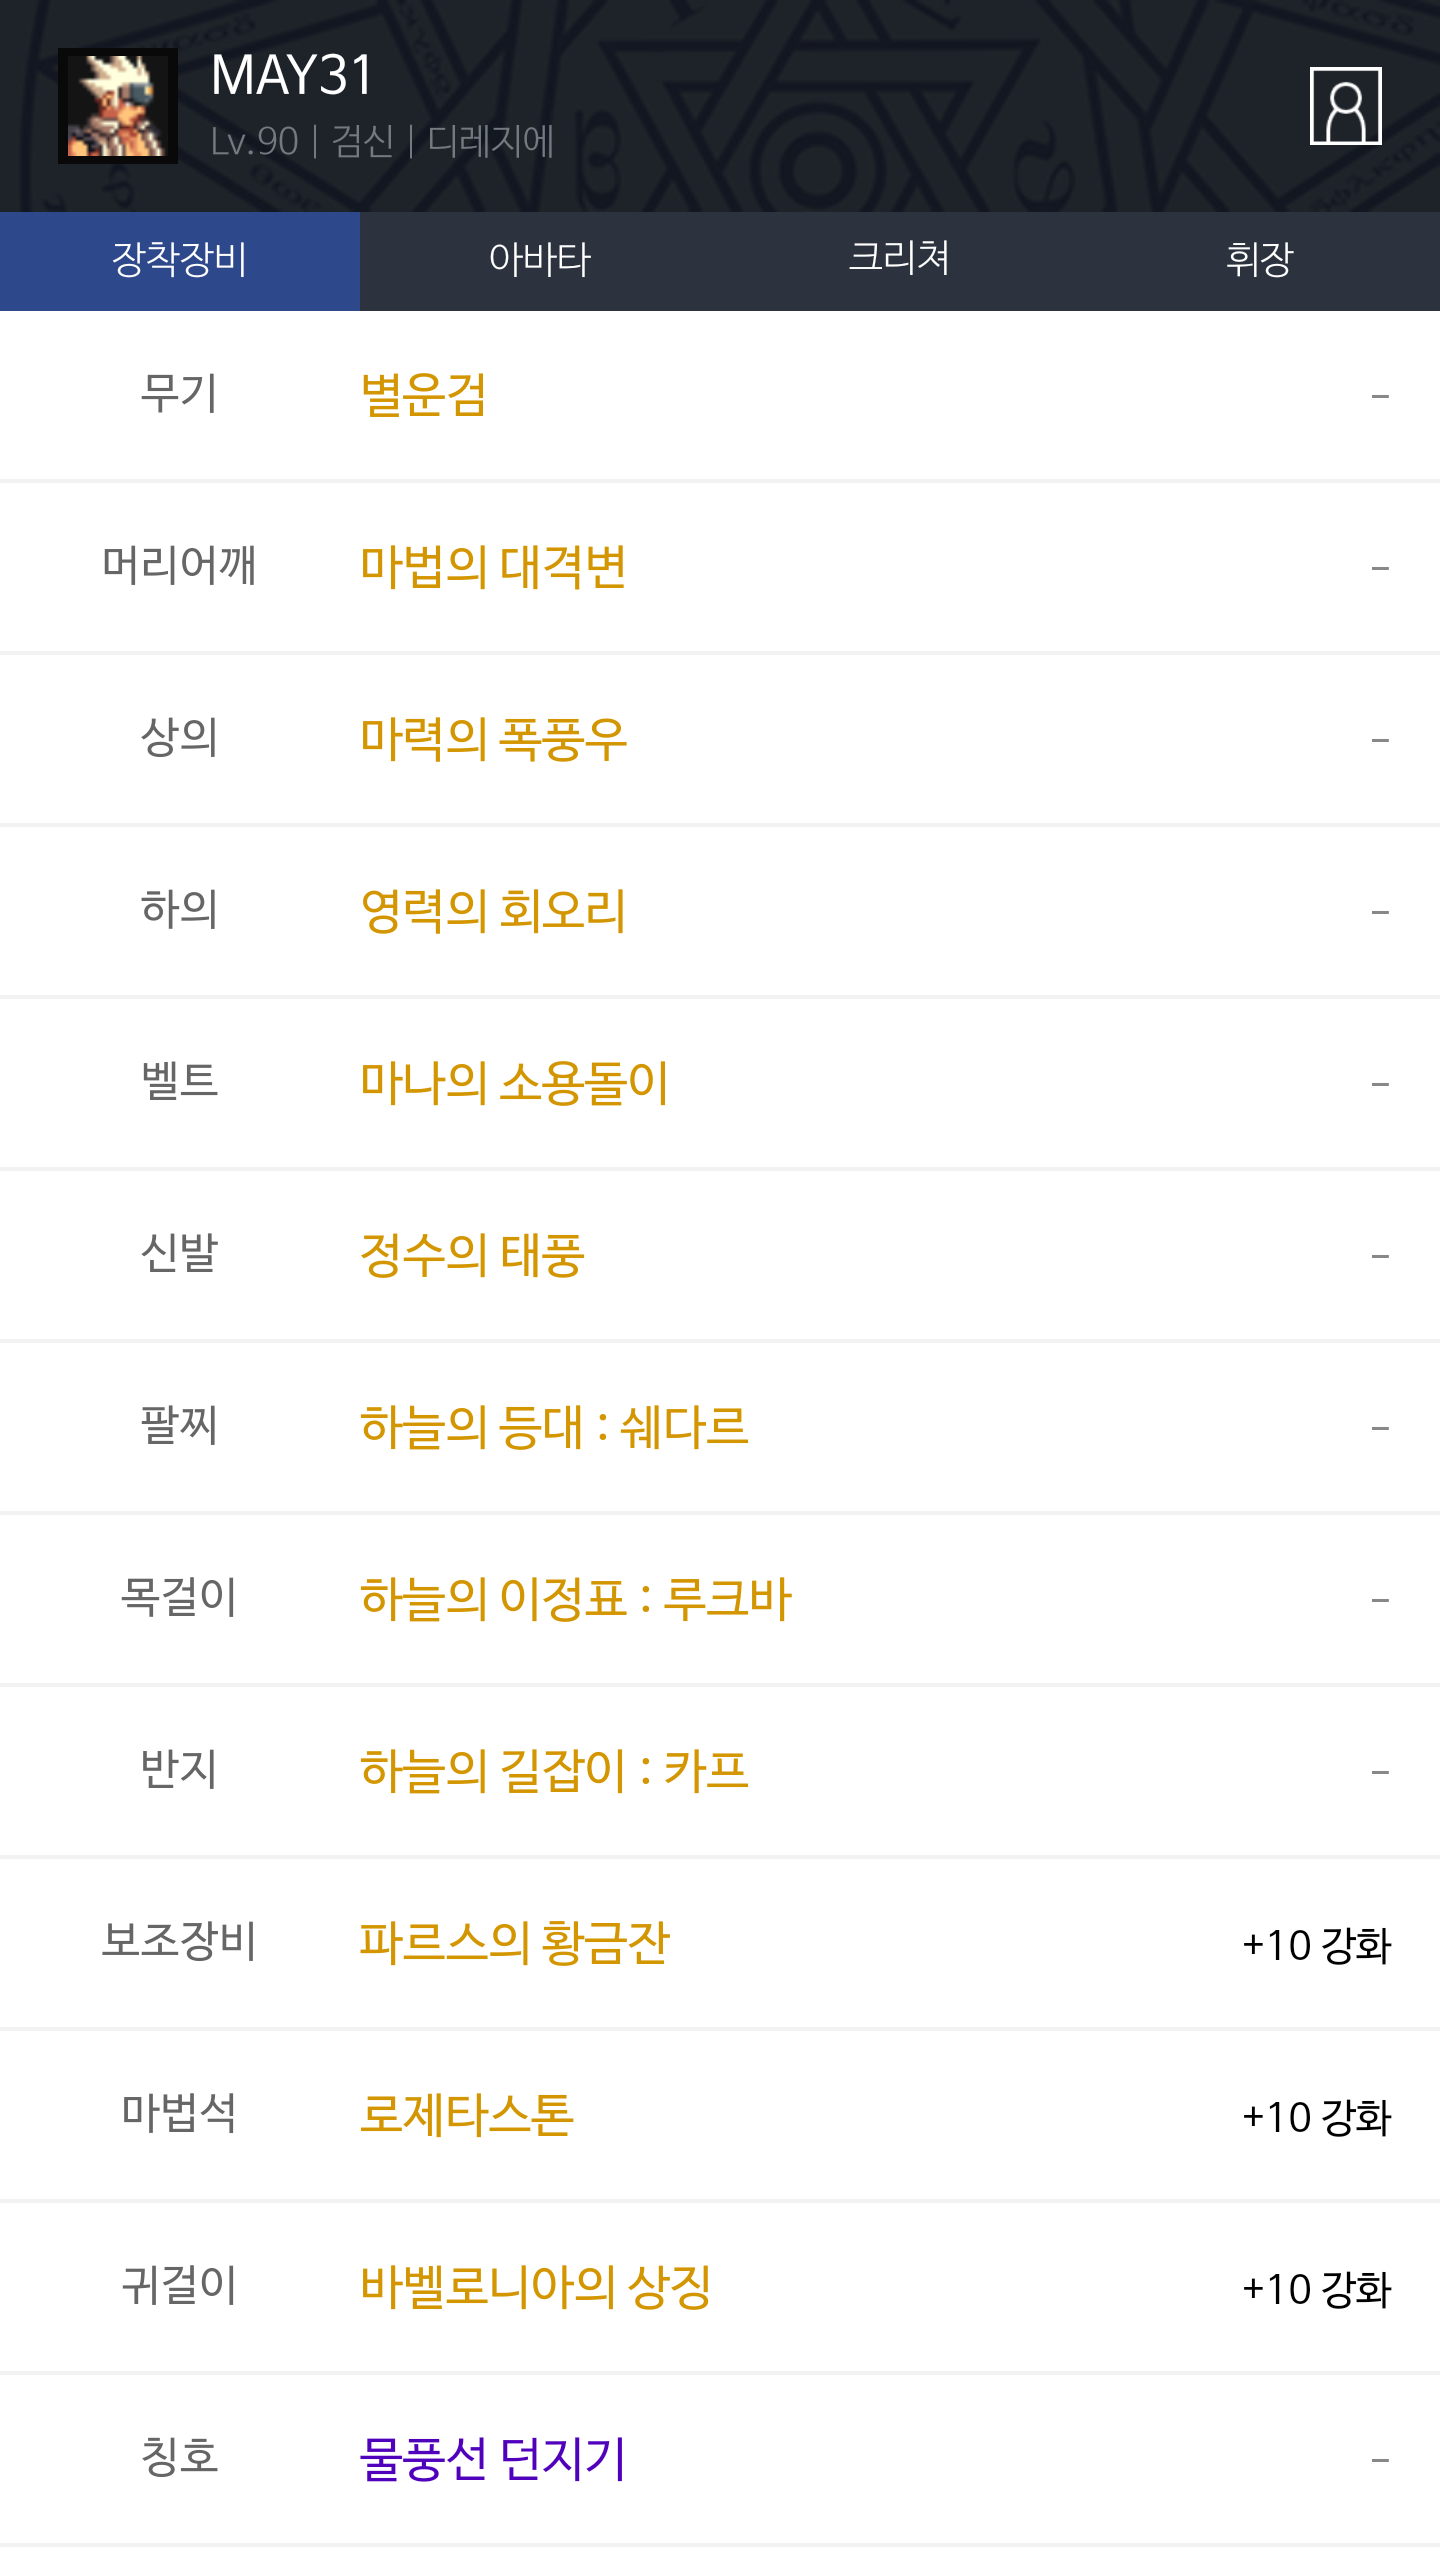Image resolution: width=1440 pixels, height=2560 pixels.
Task: Open weapon item 별운검
Action: [x=423, y=395]
